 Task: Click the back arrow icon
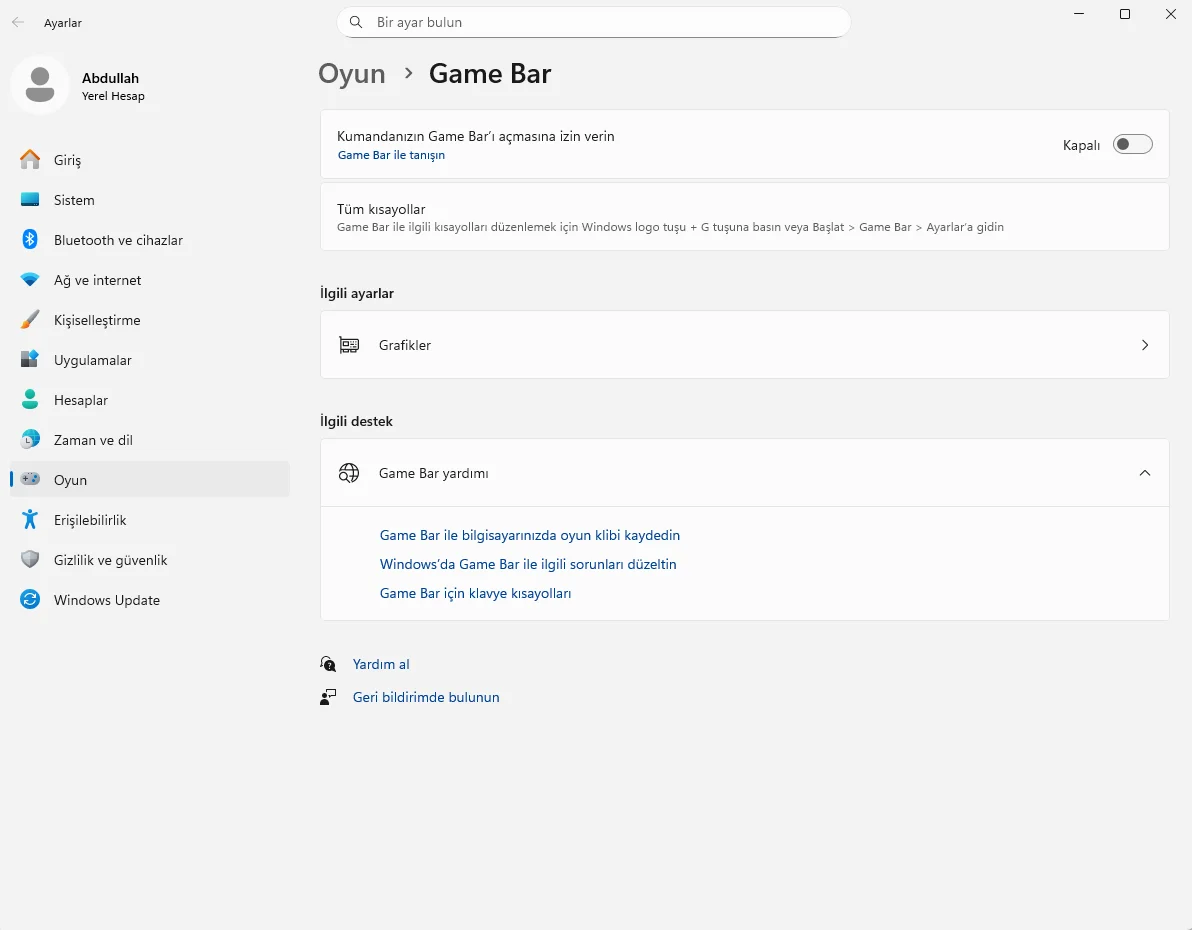(x=18, y=23)
